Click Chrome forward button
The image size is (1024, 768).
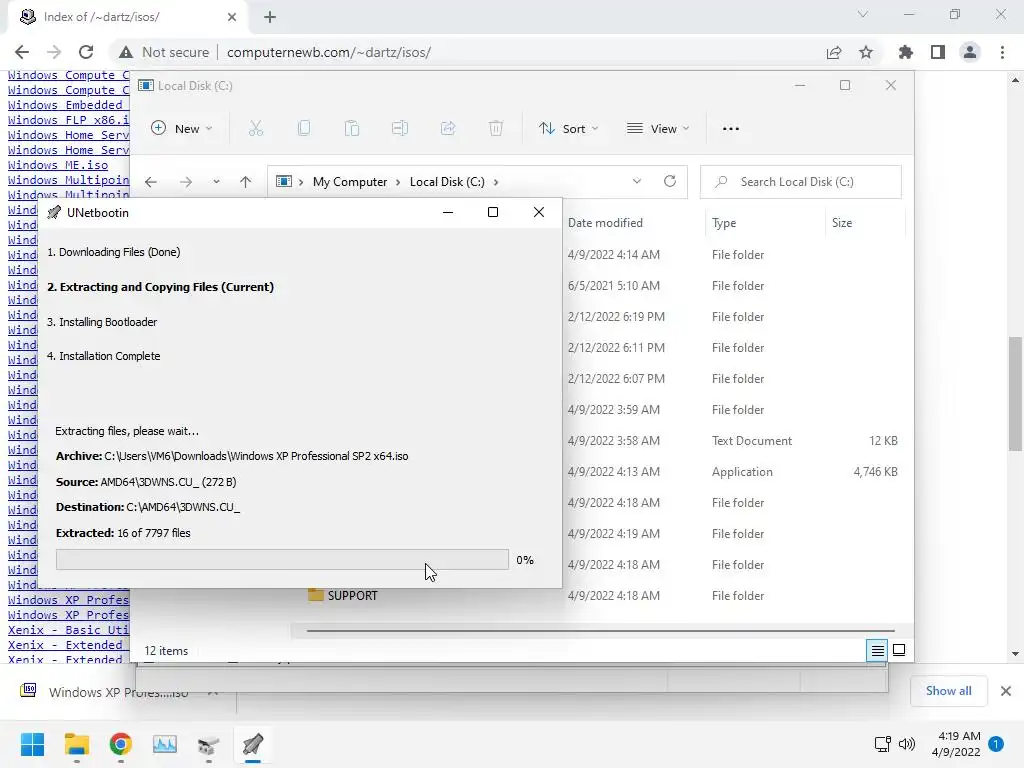pos(54,52)
